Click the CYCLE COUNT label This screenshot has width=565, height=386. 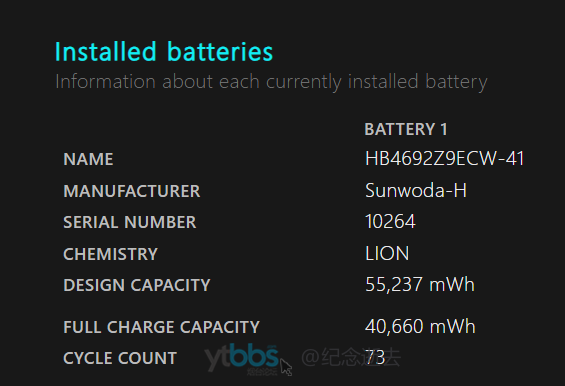coord(120,358)
